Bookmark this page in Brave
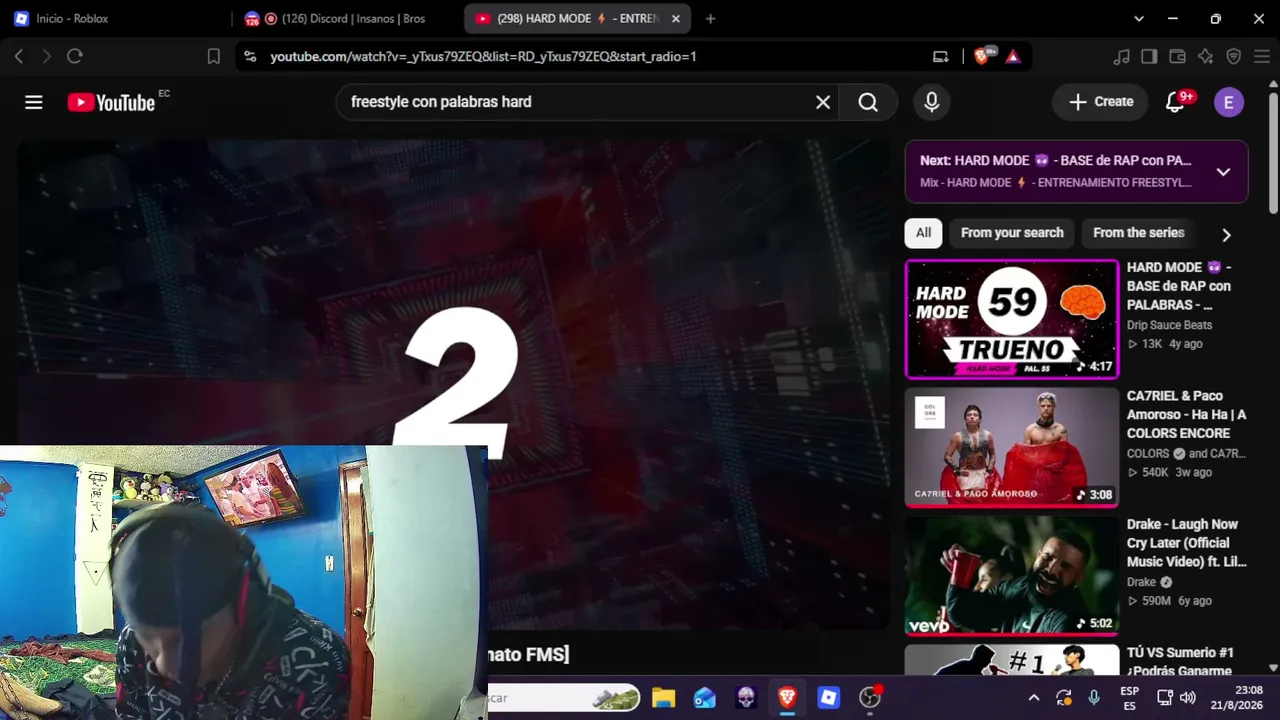 click(213, 57)
